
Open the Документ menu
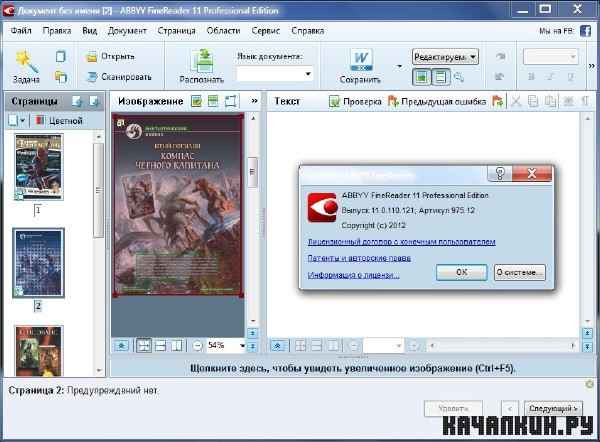tap(127, 31)
